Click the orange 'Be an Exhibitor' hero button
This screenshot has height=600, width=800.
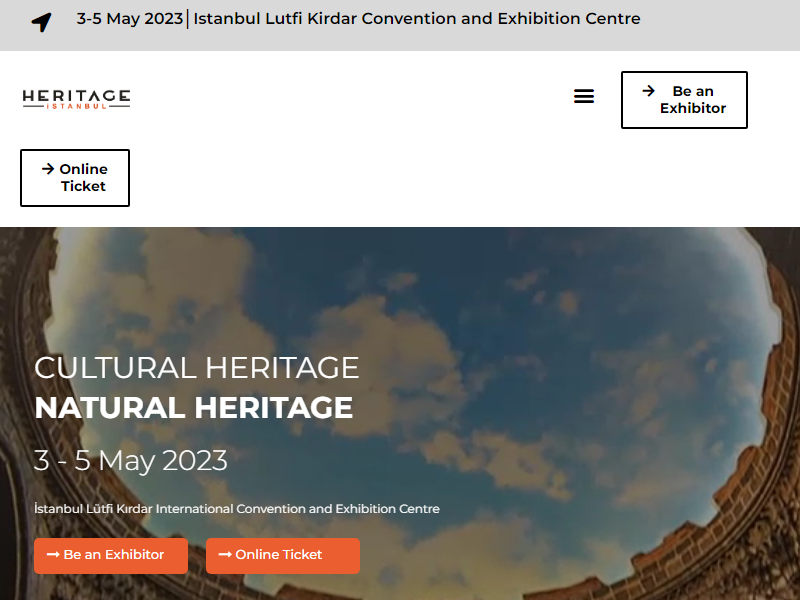(111, 555)
